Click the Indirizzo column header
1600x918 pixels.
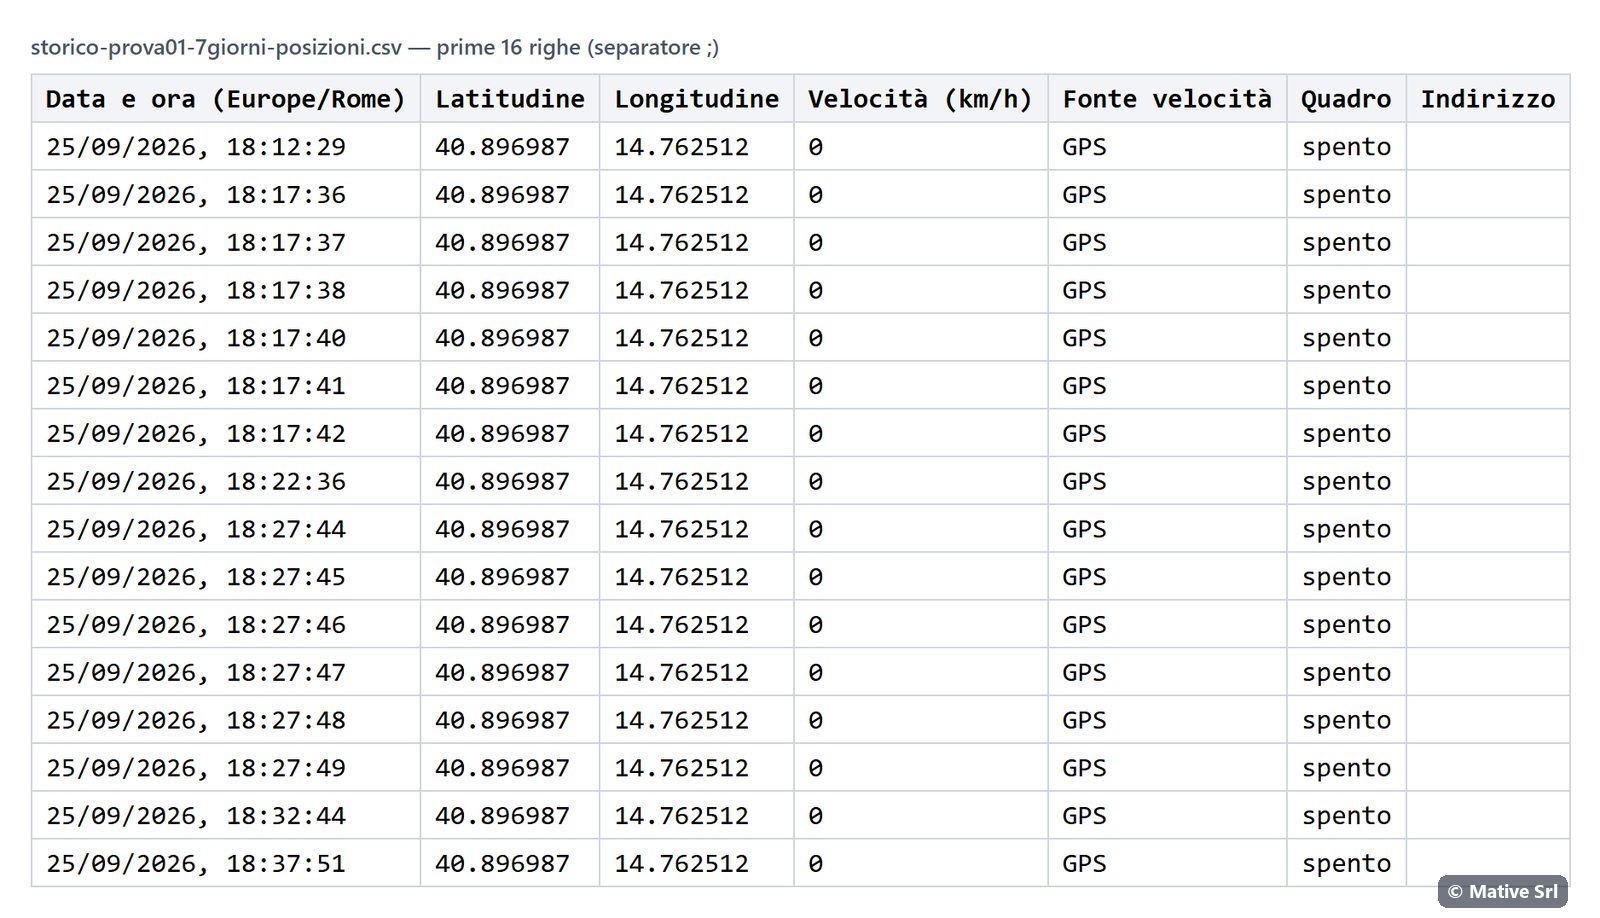1488,99
